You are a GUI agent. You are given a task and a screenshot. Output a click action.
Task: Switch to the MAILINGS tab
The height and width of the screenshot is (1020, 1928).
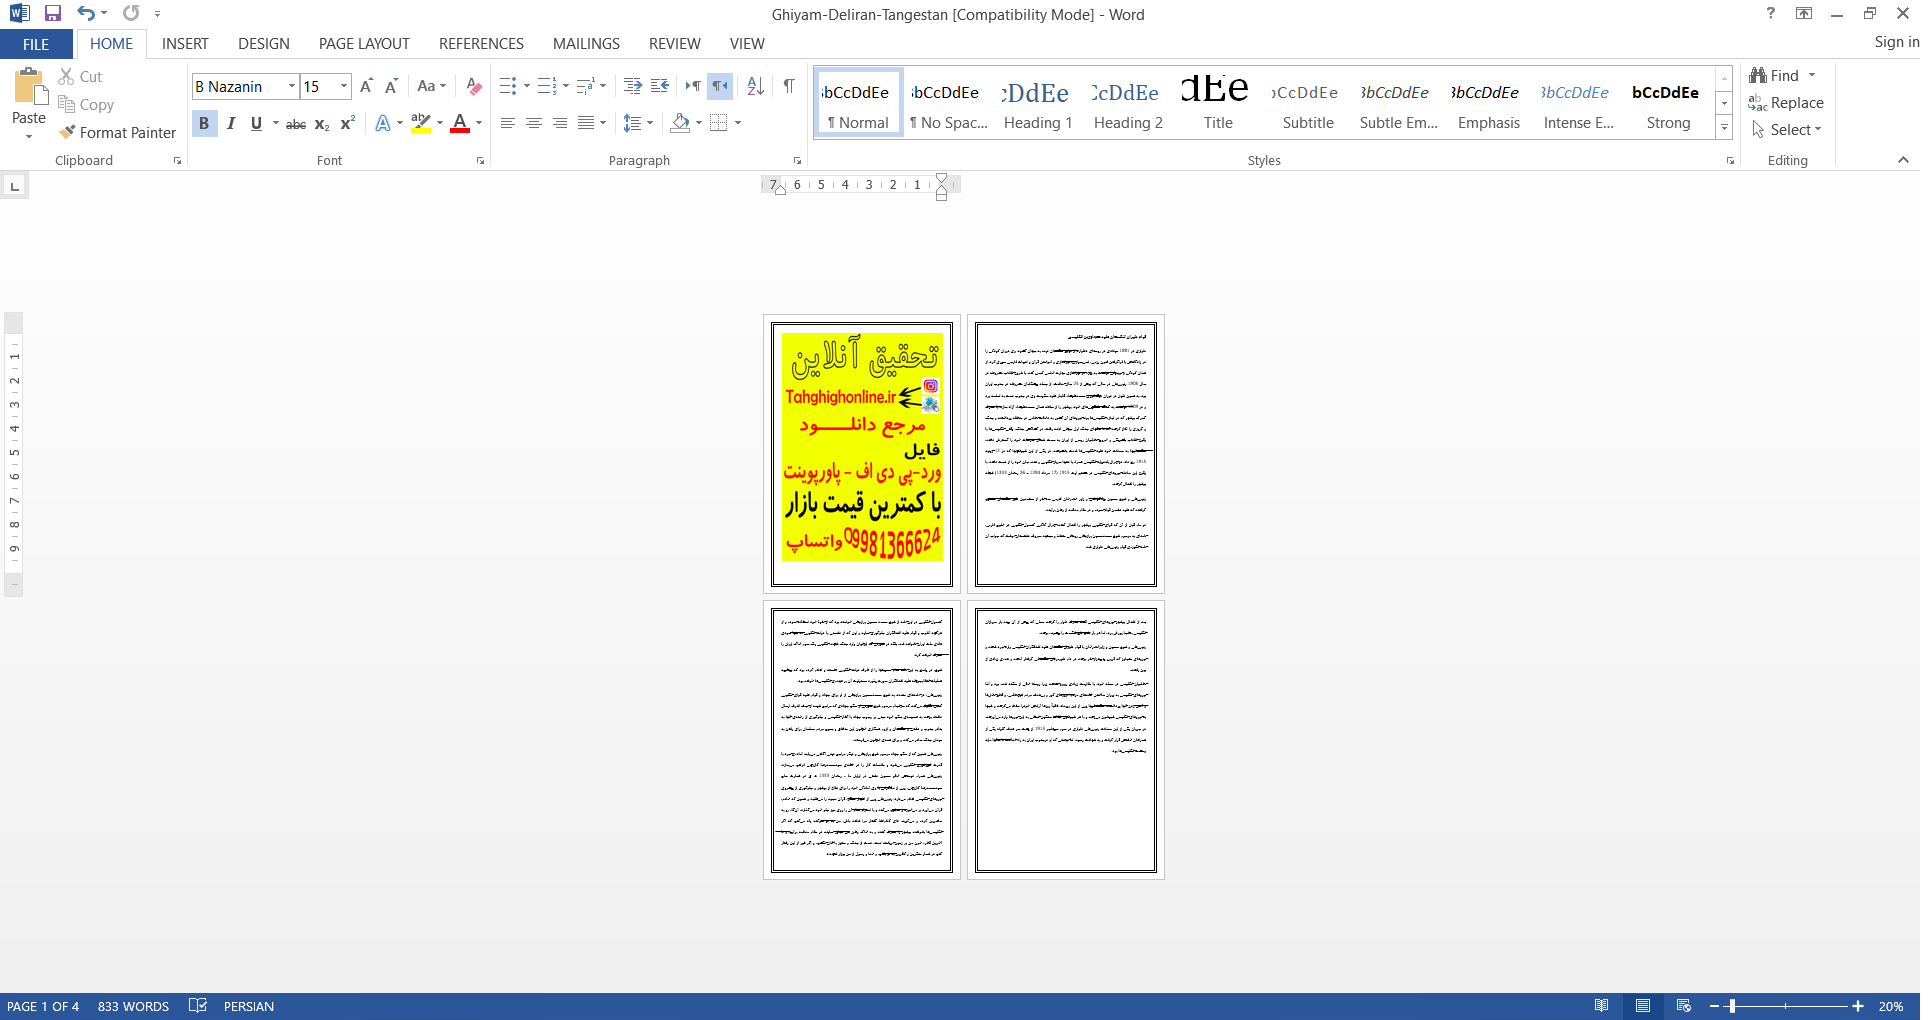pyautogui.click(x=586, y=44)
